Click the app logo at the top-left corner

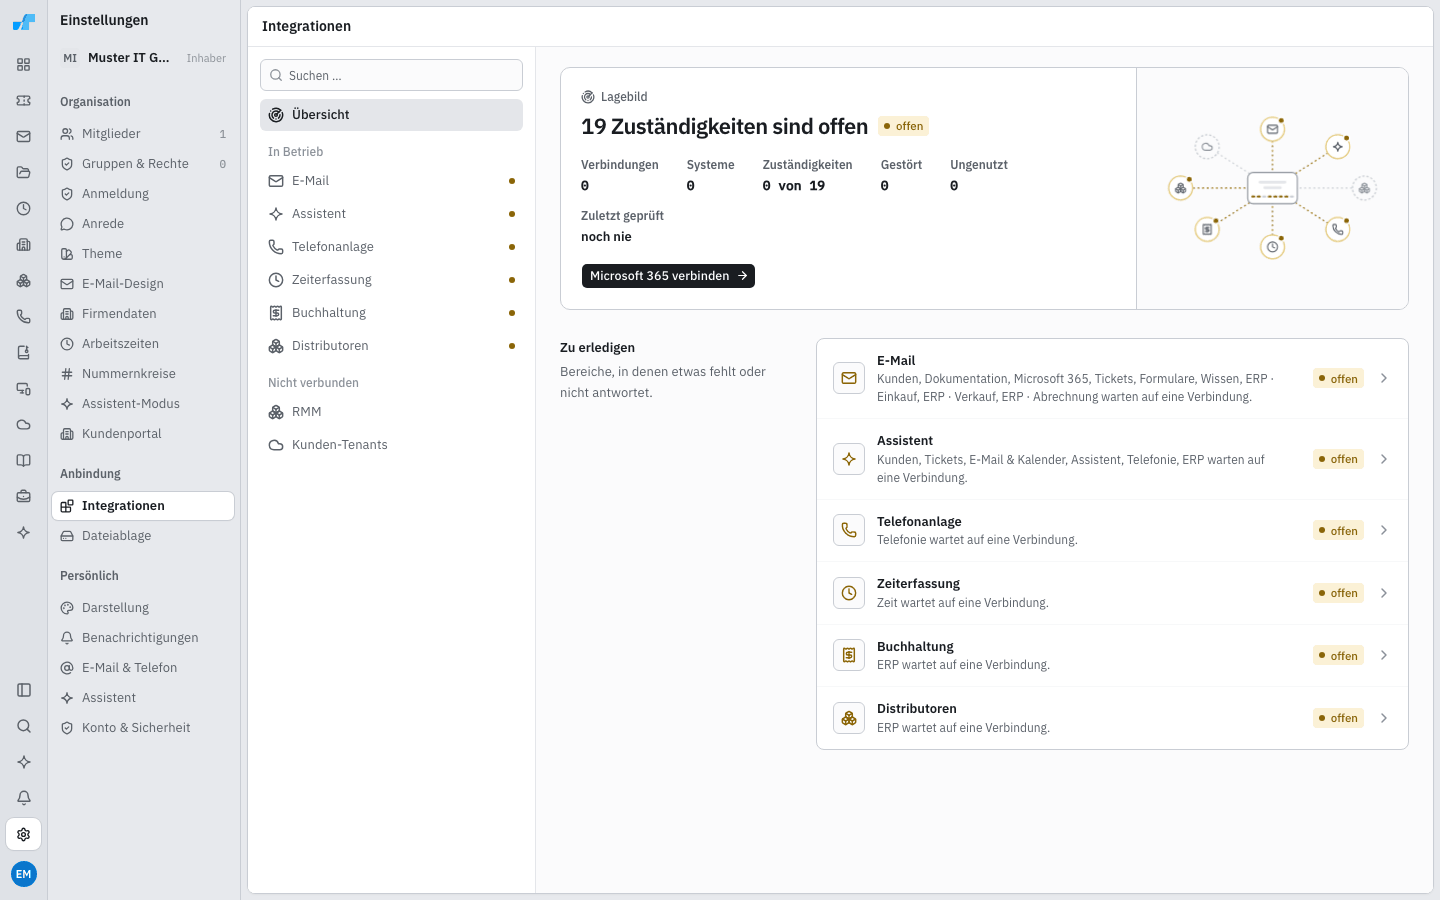24,22
